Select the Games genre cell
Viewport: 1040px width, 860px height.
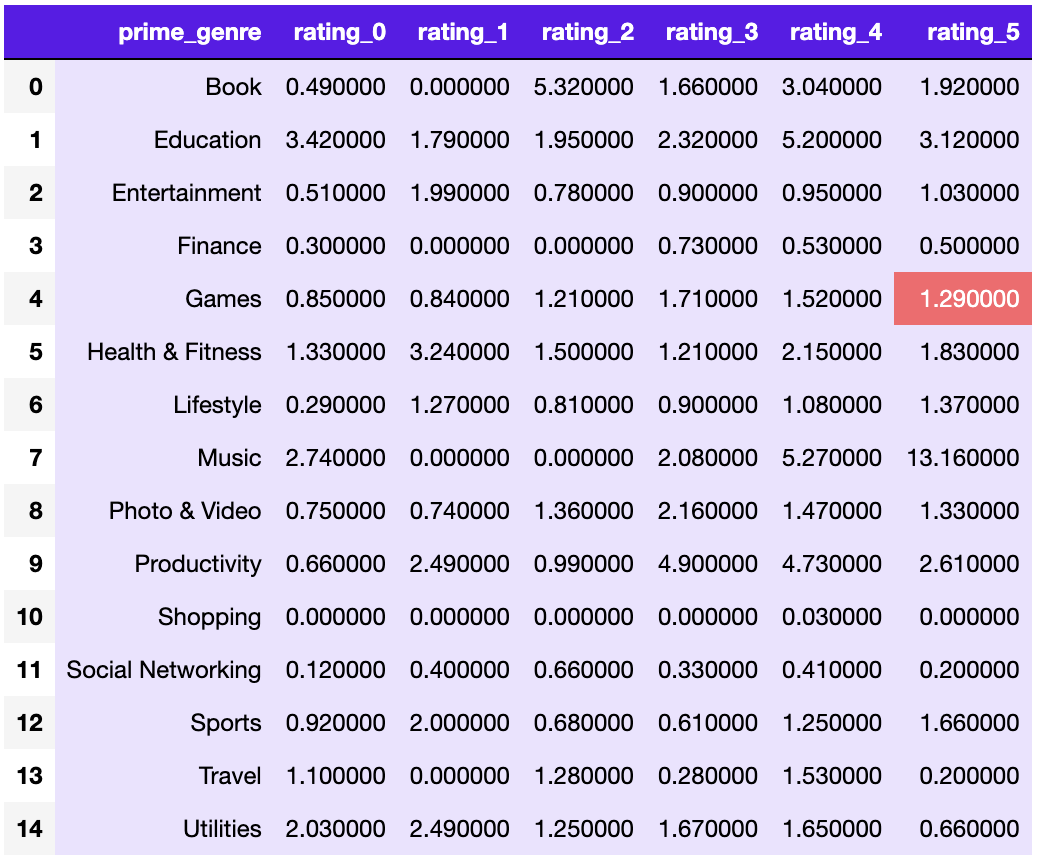point(223,298)
